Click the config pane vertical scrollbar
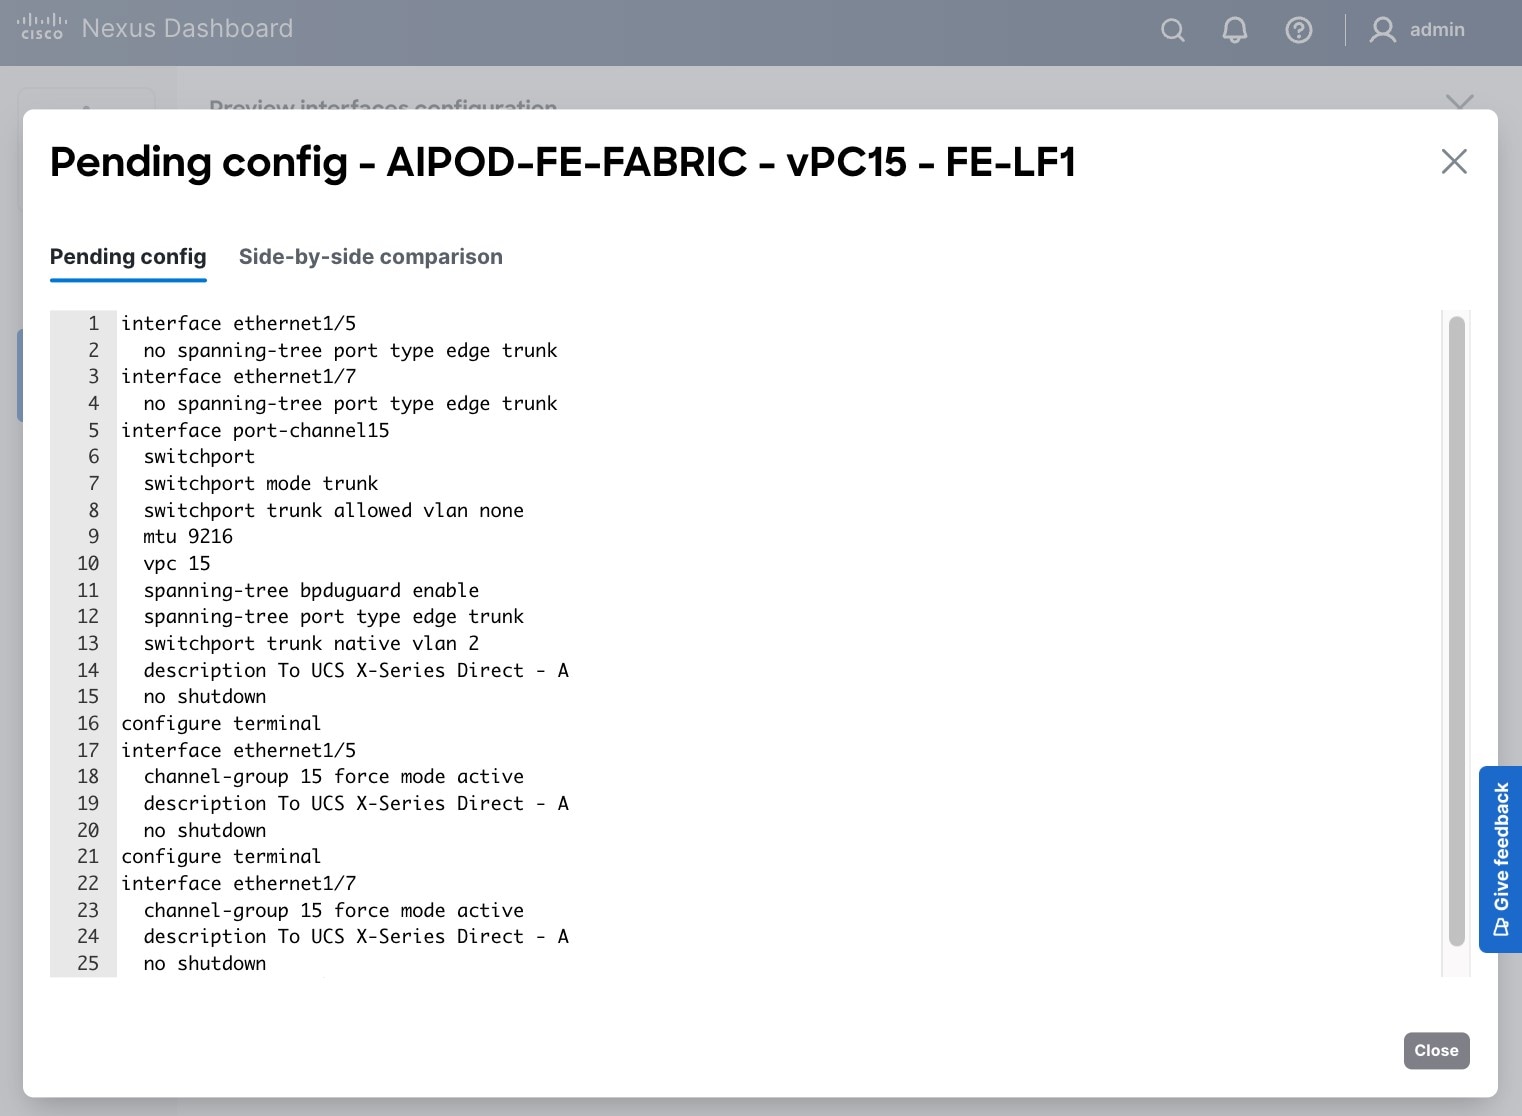The image size is (1522, 1116). tap(1457, 631)
